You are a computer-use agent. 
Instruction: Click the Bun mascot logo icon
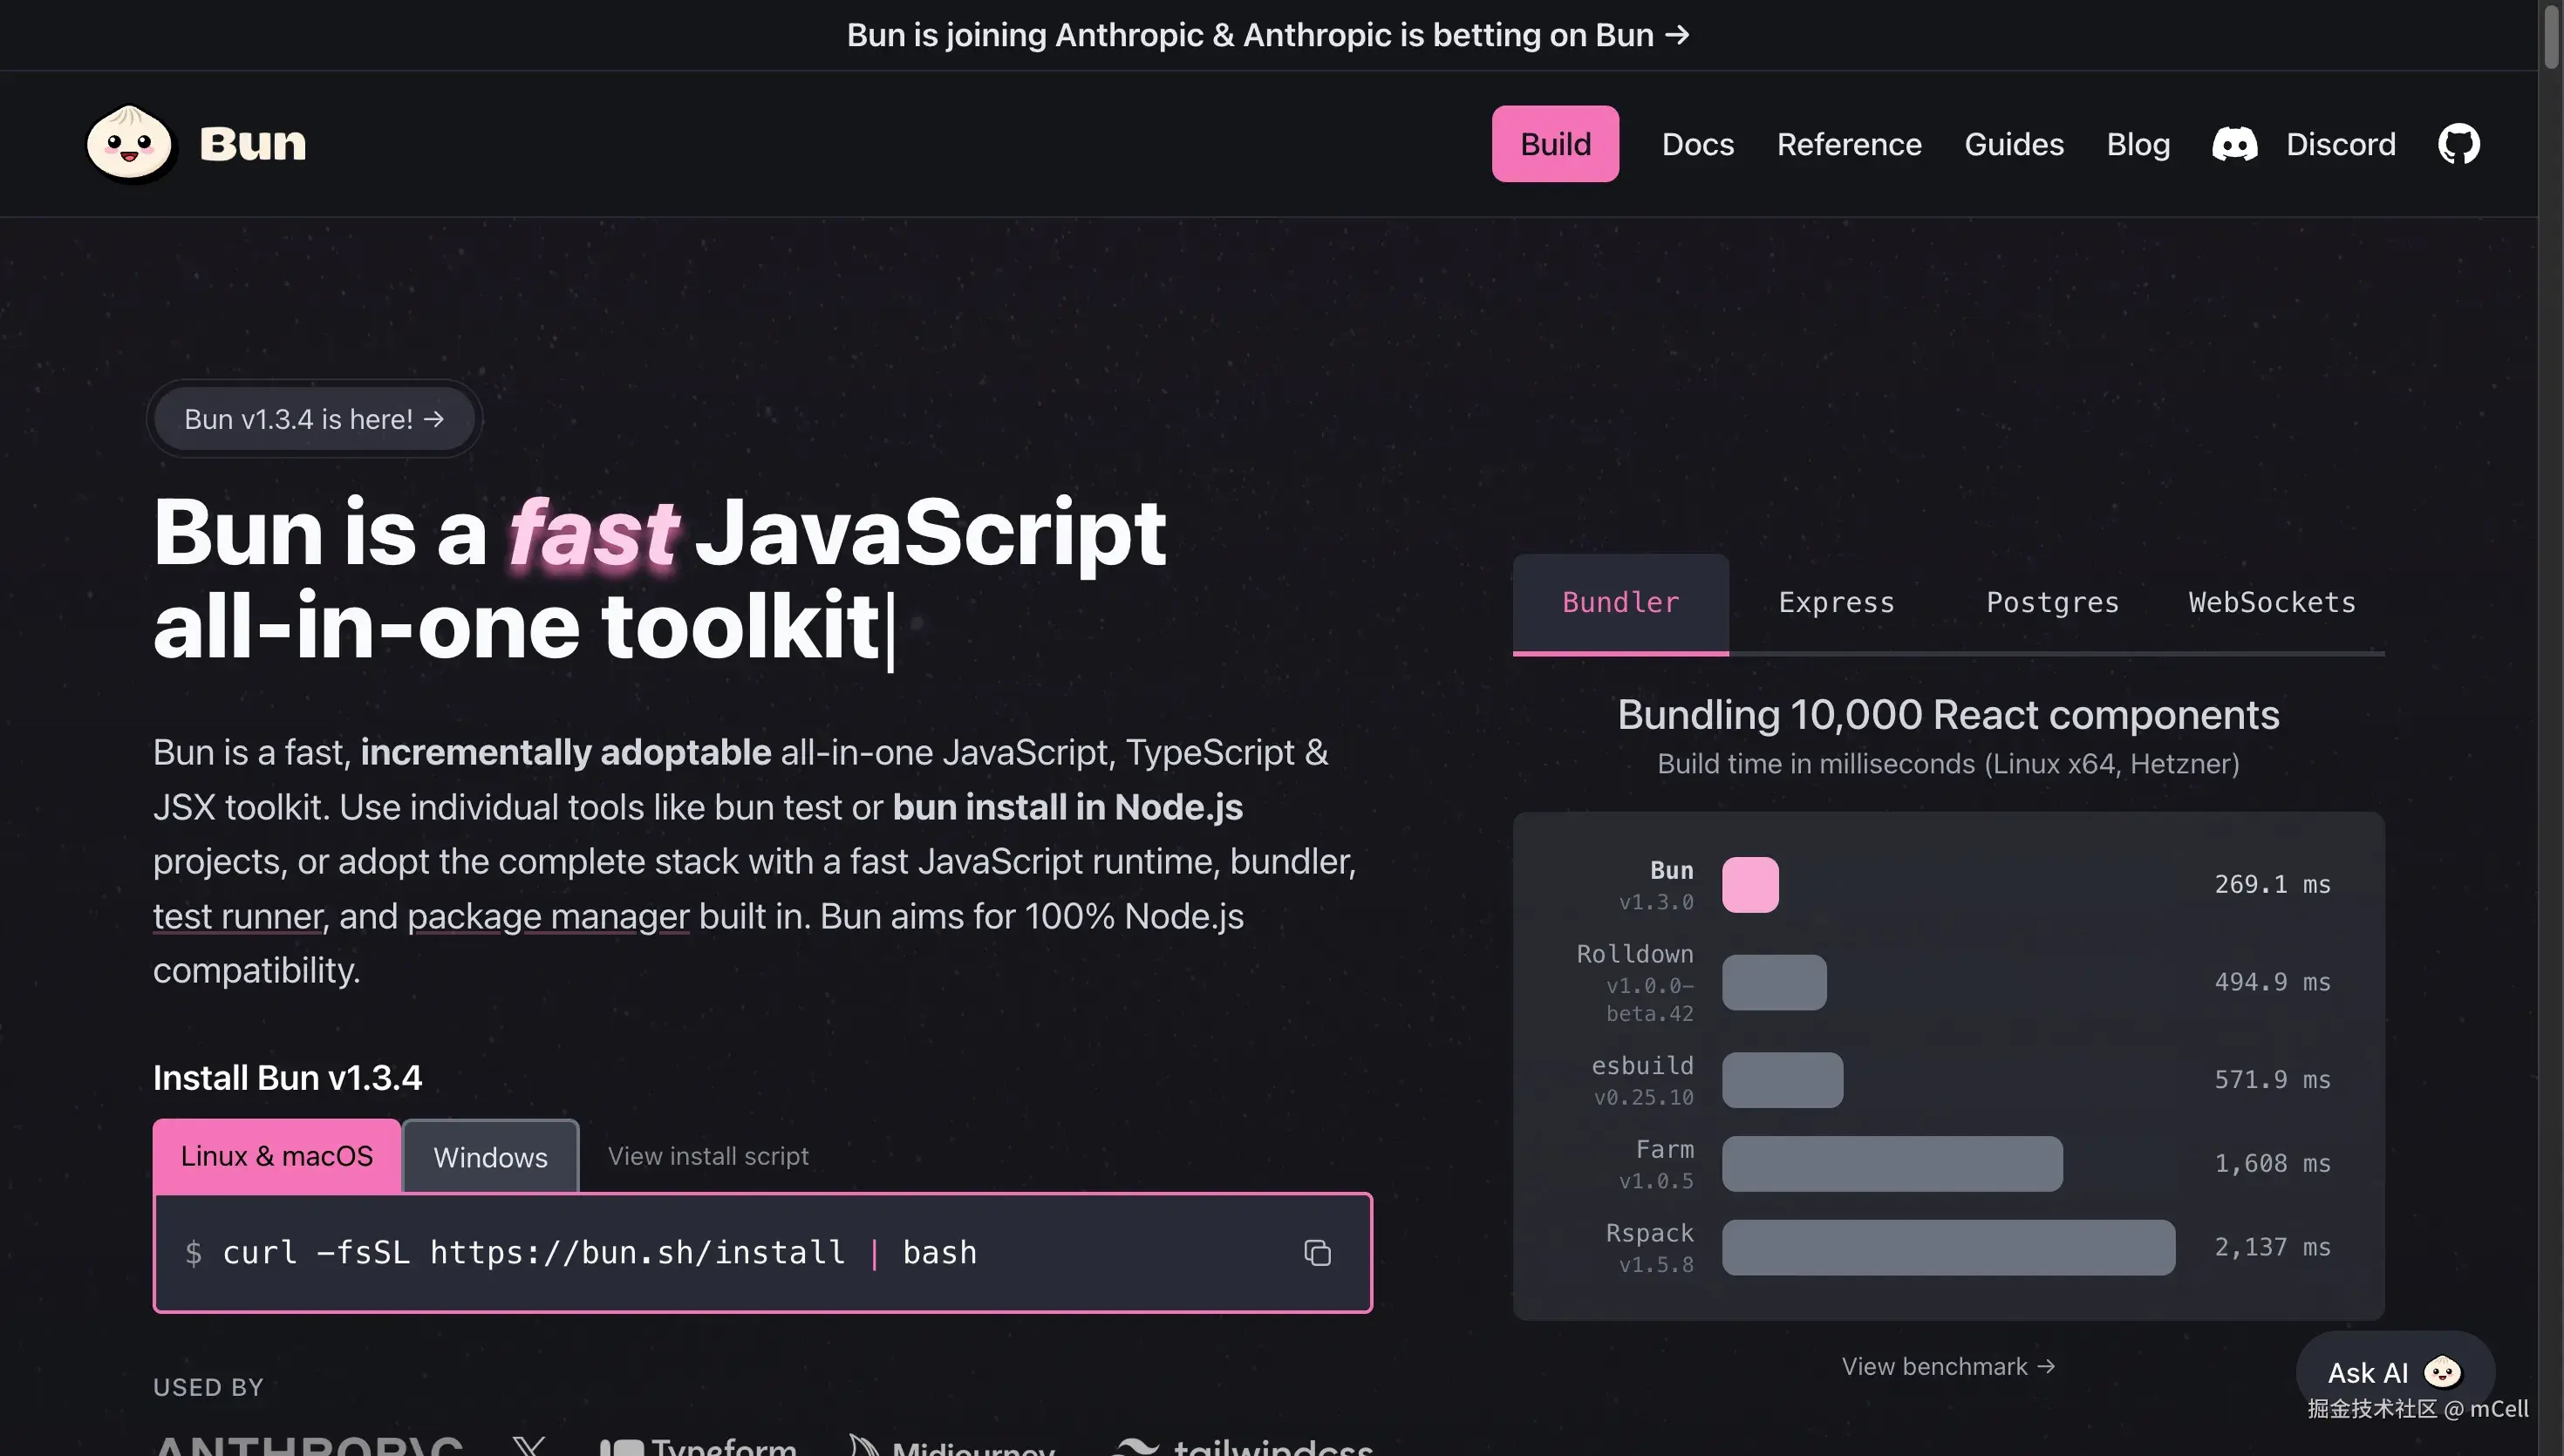tap(129, 143)
